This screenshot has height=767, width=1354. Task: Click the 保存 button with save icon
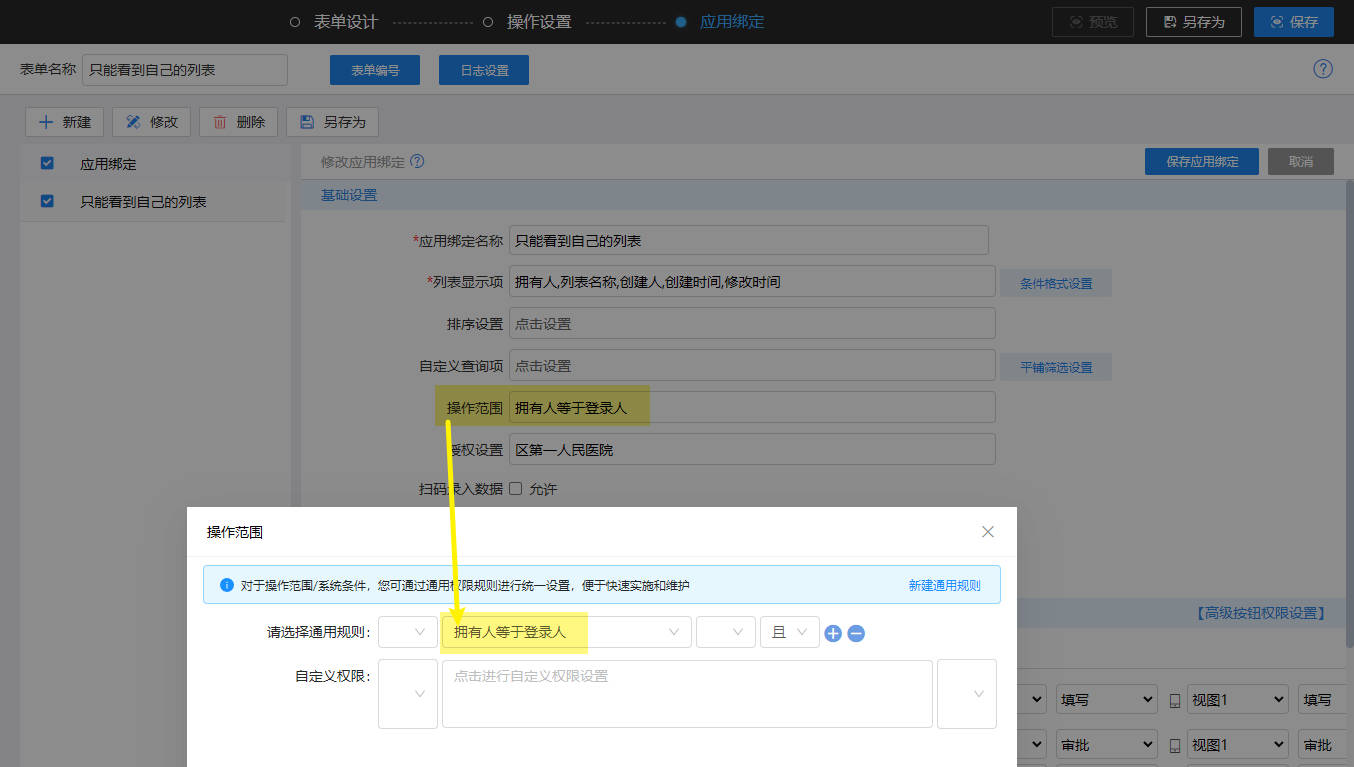[1293, 21]
